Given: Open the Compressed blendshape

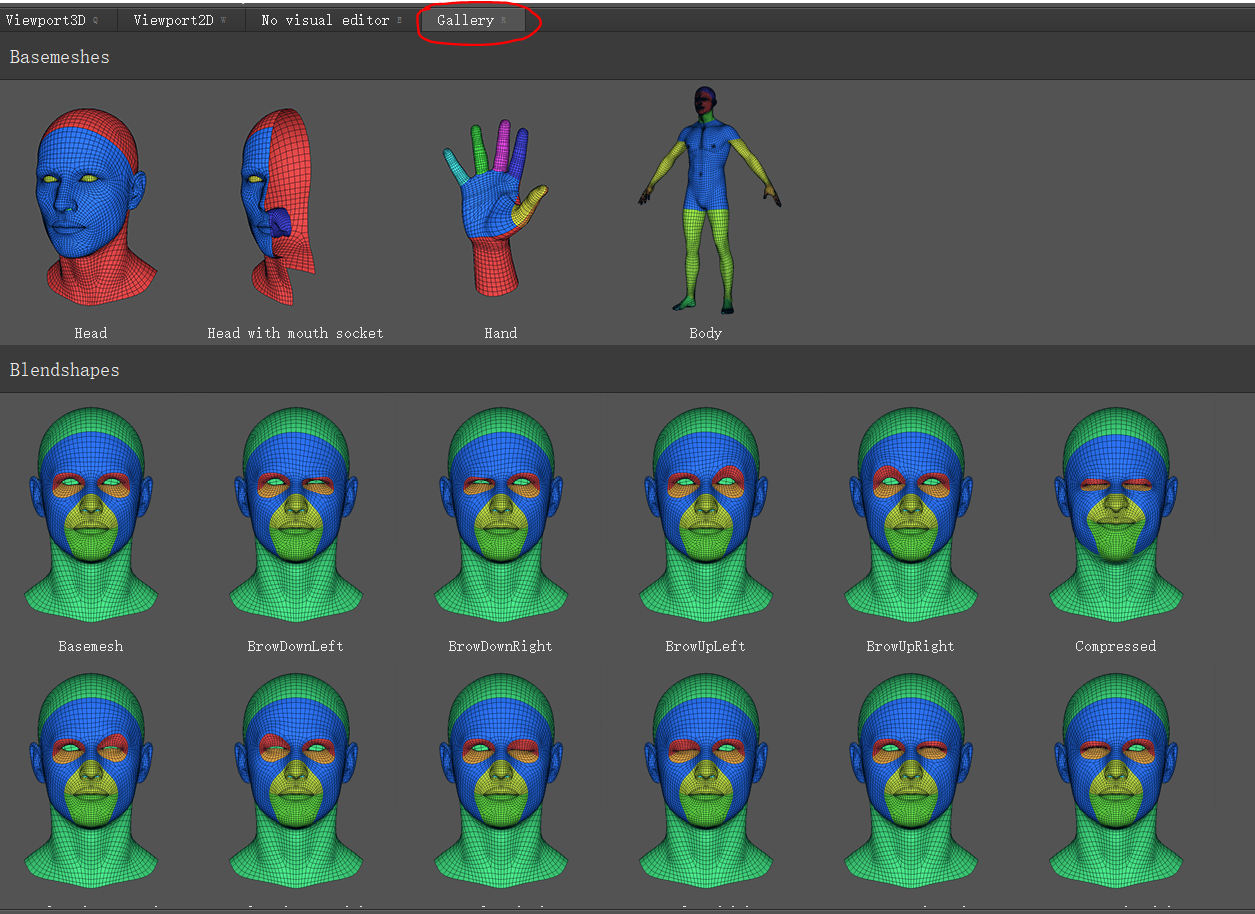Looking at the screenshot, I should (x=1115, y=515).
